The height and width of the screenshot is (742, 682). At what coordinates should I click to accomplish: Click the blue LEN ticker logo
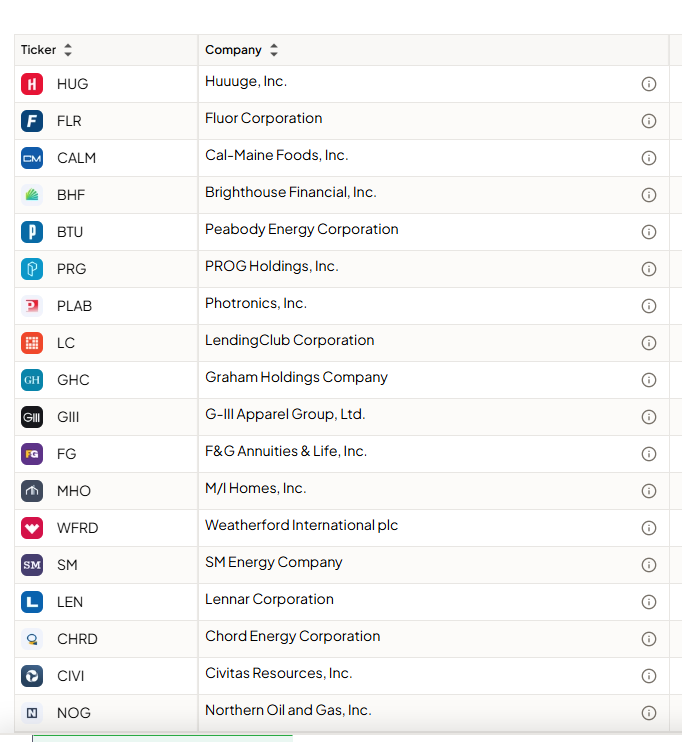click(32, 602)
